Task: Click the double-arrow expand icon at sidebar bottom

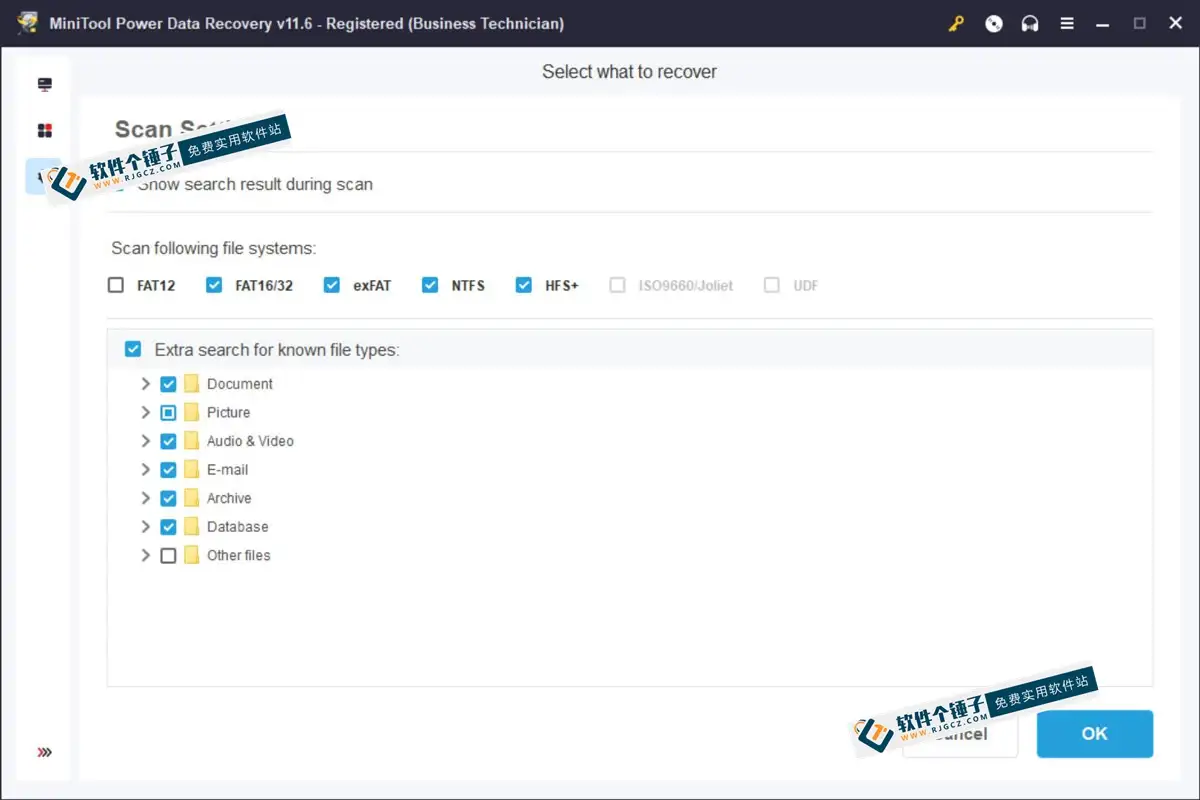Action: click(x=43, y=752)
